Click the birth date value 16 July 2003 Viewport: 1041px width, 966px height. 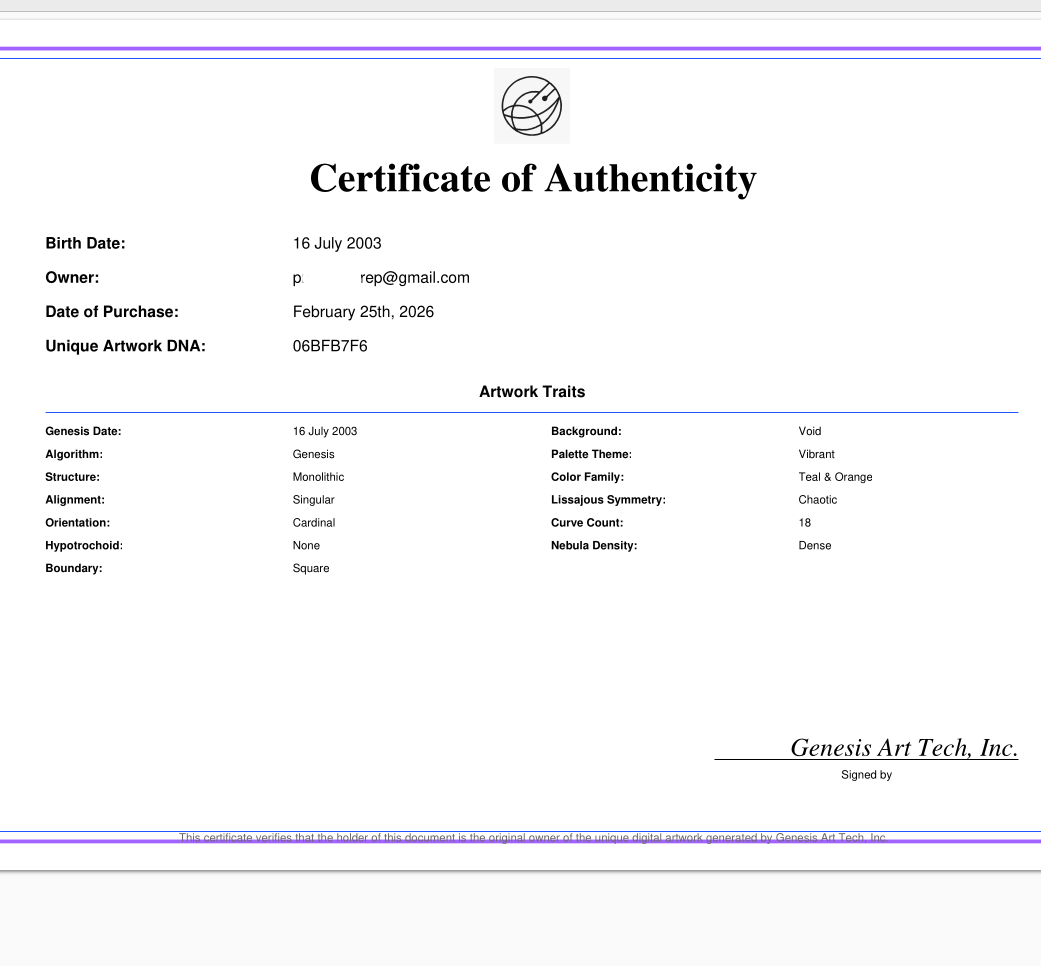pyautogui.click(x=337, y=243)
